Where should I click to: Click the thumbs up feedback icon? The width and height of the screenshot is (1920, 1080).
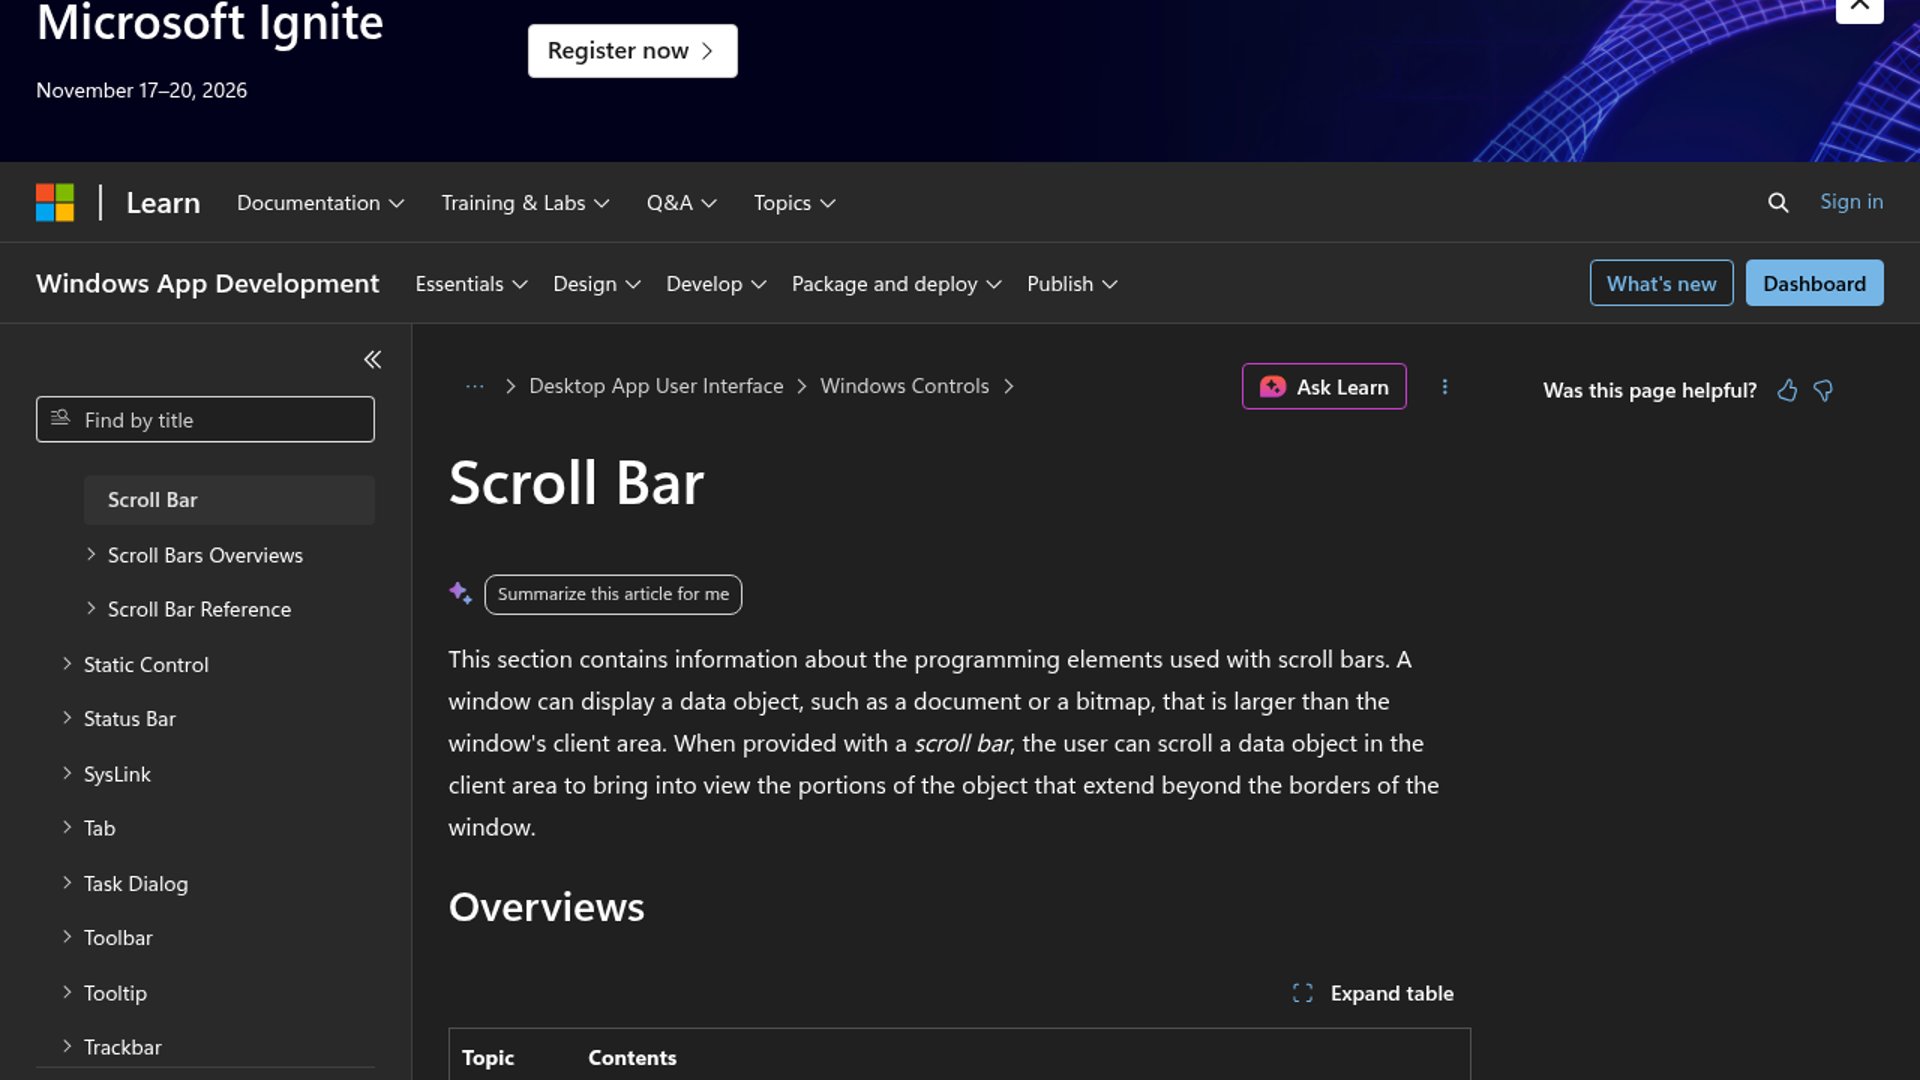tap(1787, 391)
